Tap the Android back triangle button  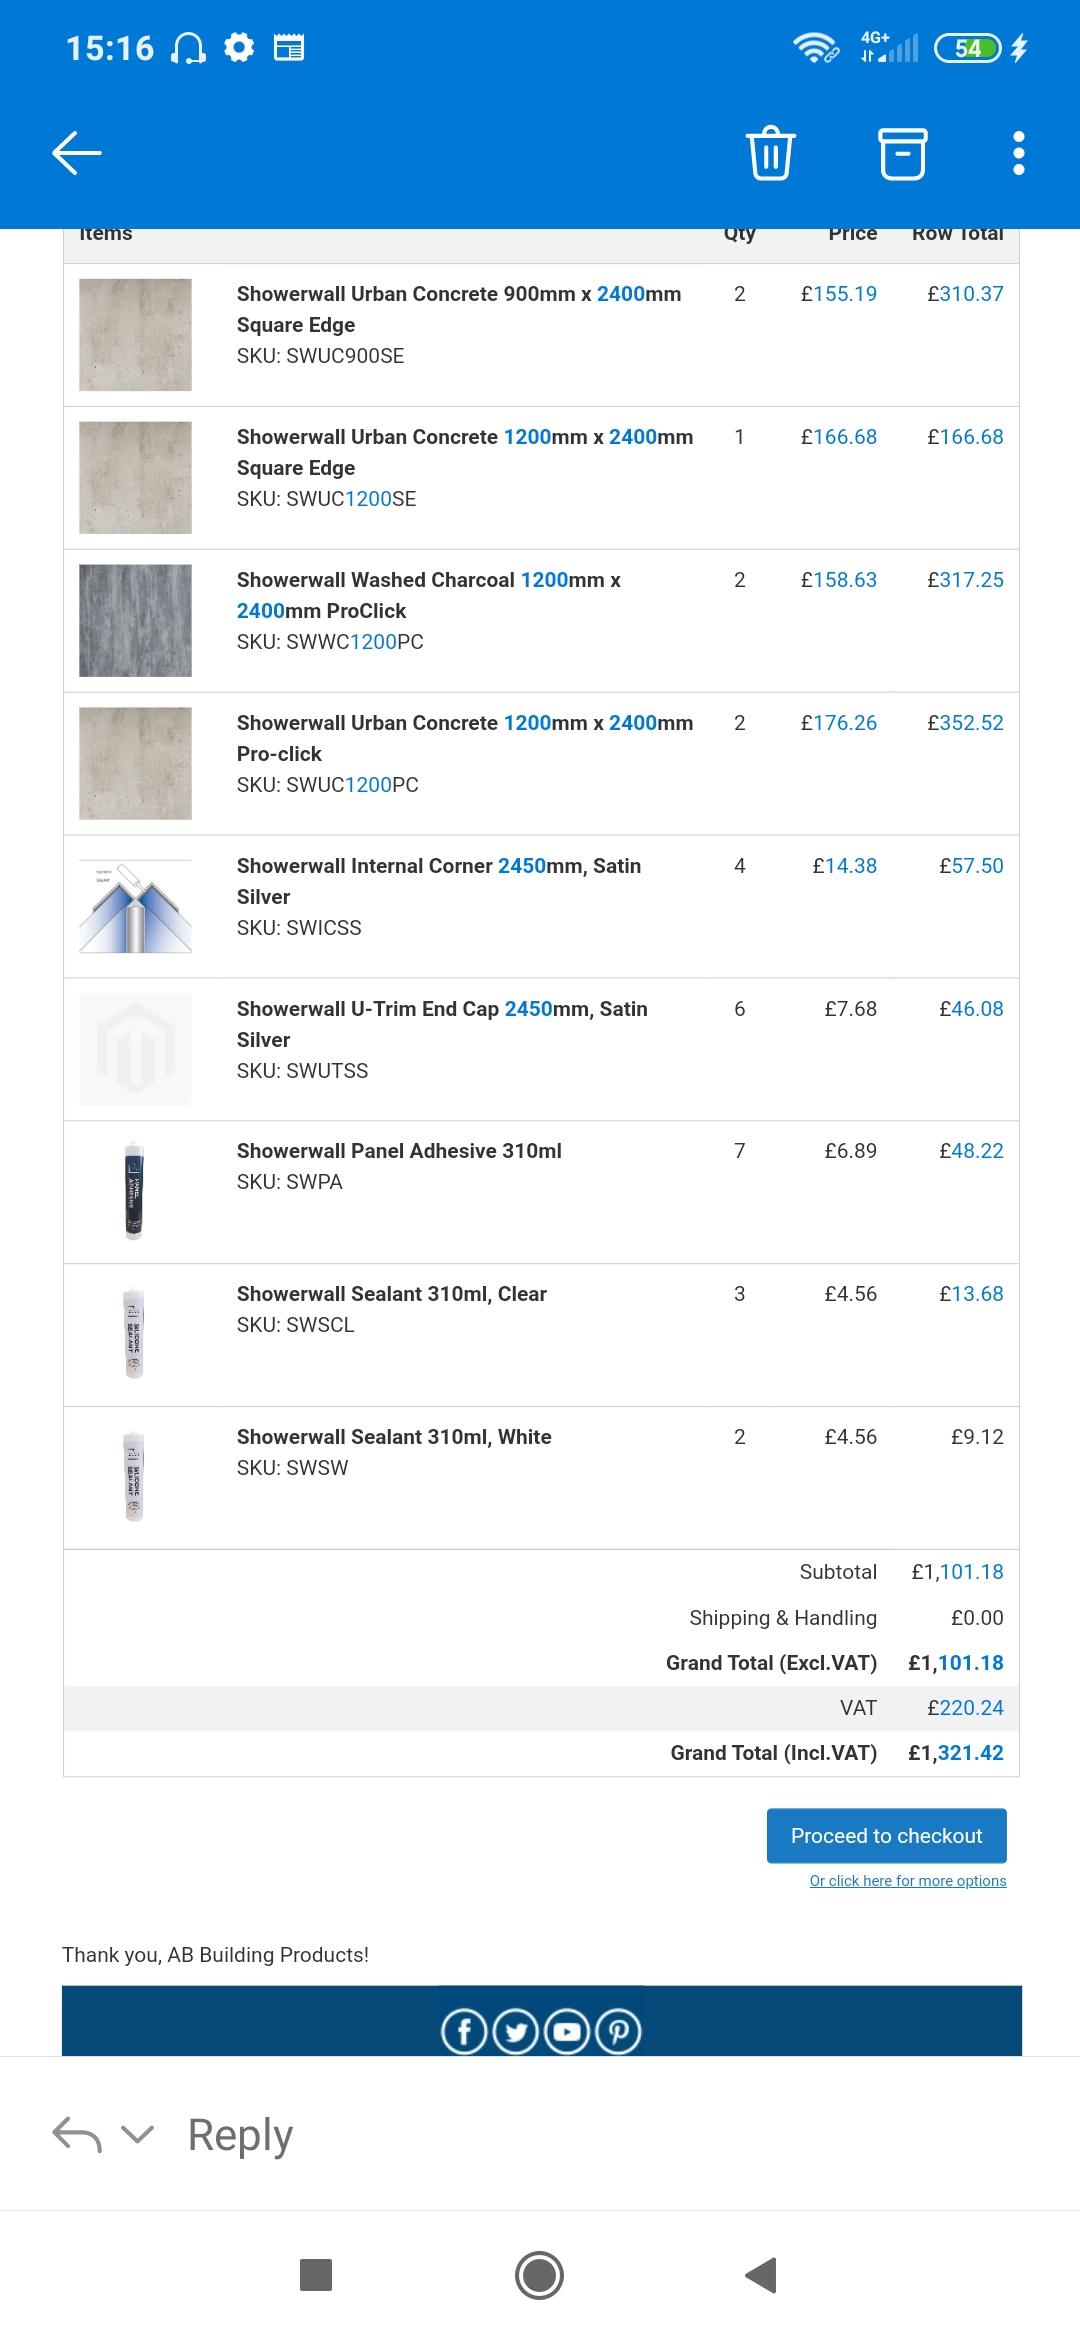761,2275
